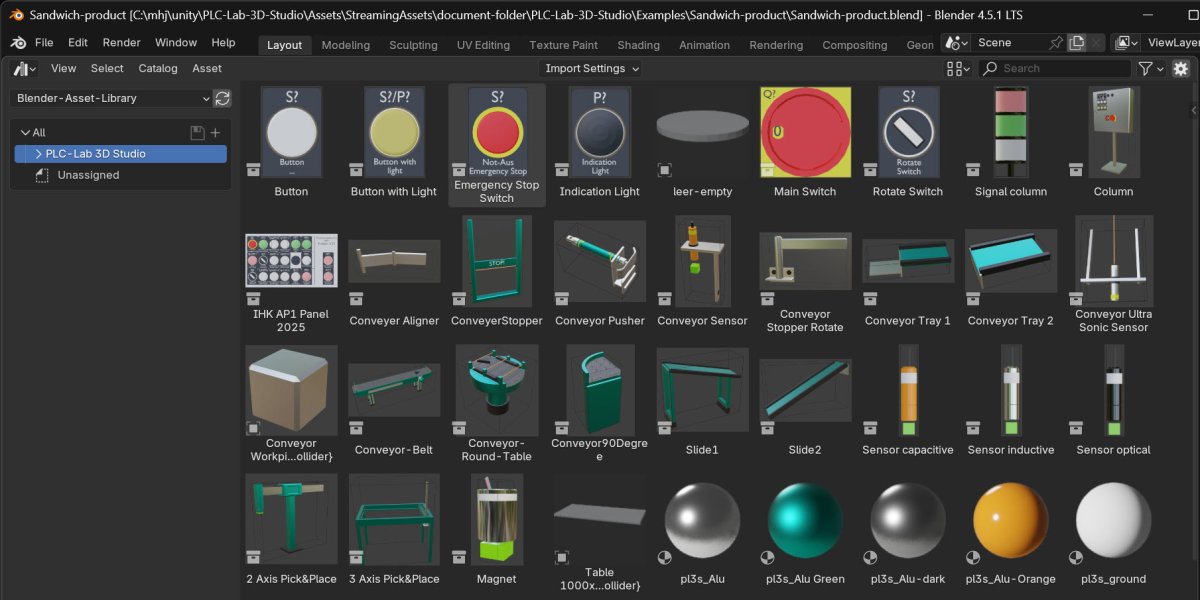
Task: Click the Blender logo icon
Action: [x=18, y=43]
